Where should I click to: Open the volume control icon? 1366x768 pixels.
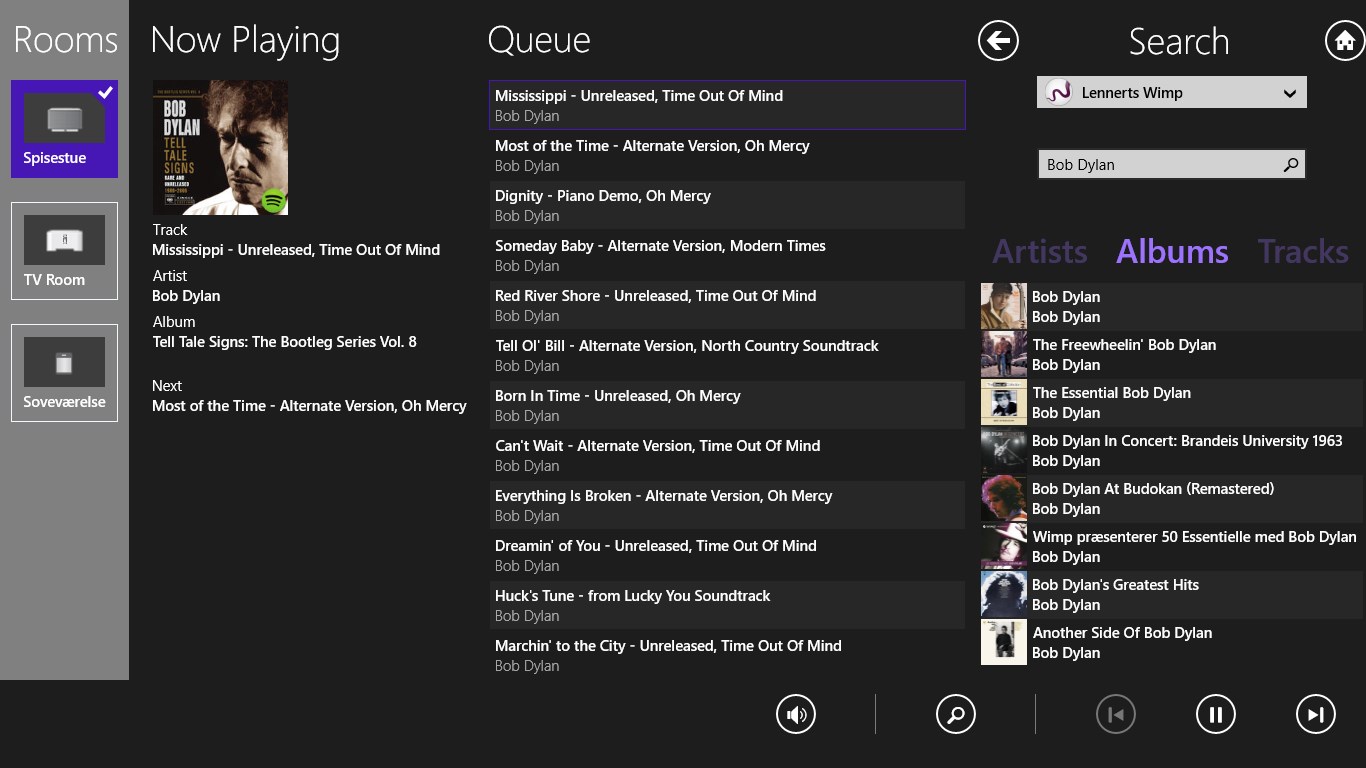(x=796, y=714)
